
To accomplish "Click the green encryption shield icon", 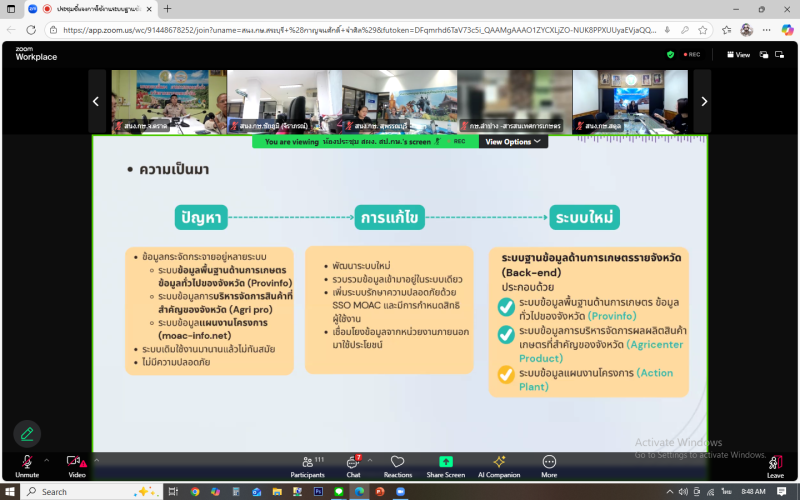I will [670, 54].
